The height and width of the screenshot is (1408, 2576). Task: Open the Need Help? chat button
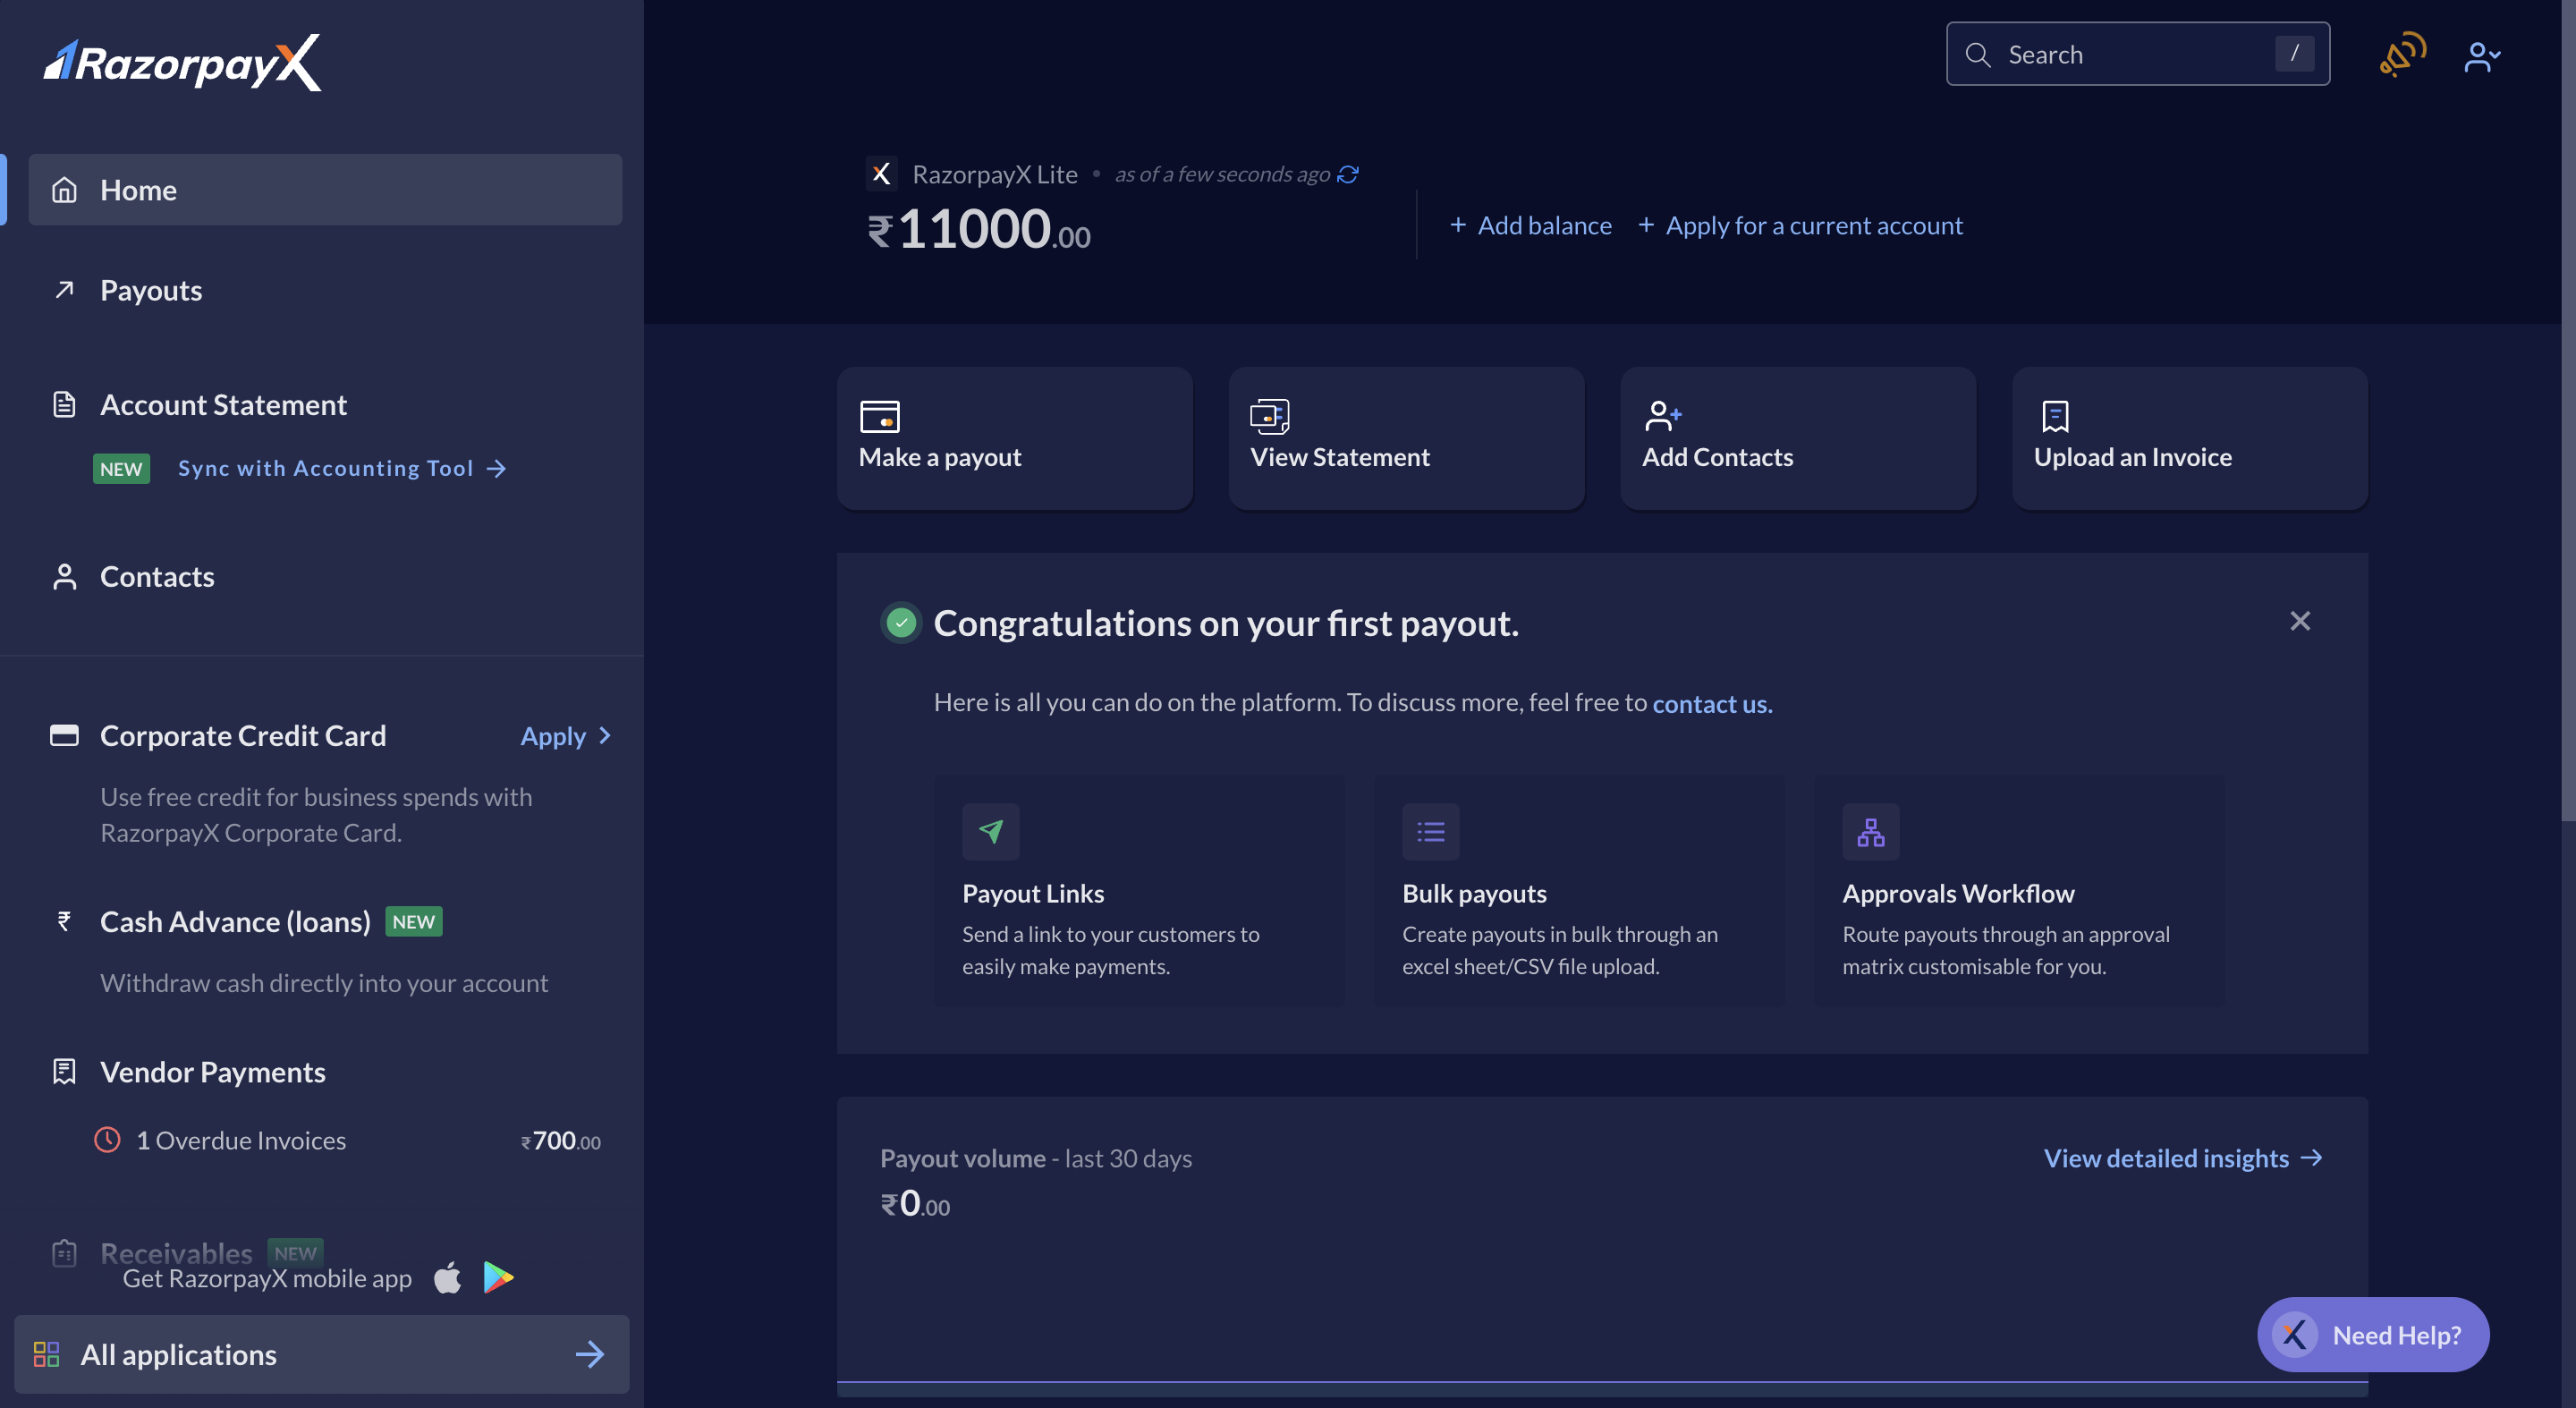[x=2372, y=1334]
